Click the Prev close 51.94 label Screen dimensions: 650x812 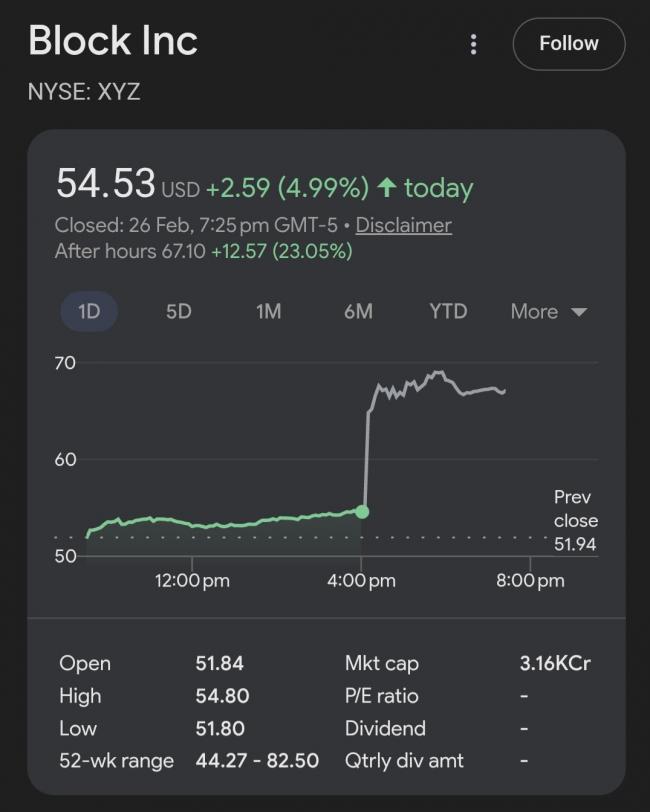point(575,520)
